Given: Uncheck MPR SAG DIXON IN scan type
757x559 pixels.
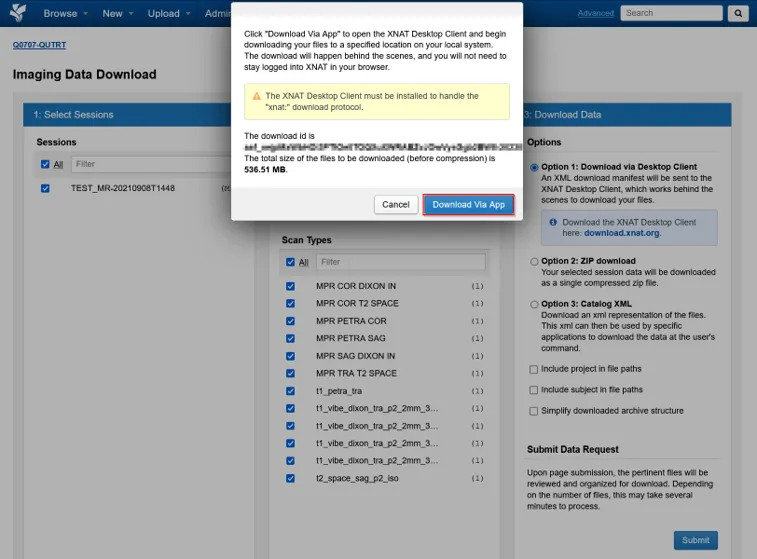Looking at the screenshot, I should tap(290, 356).
